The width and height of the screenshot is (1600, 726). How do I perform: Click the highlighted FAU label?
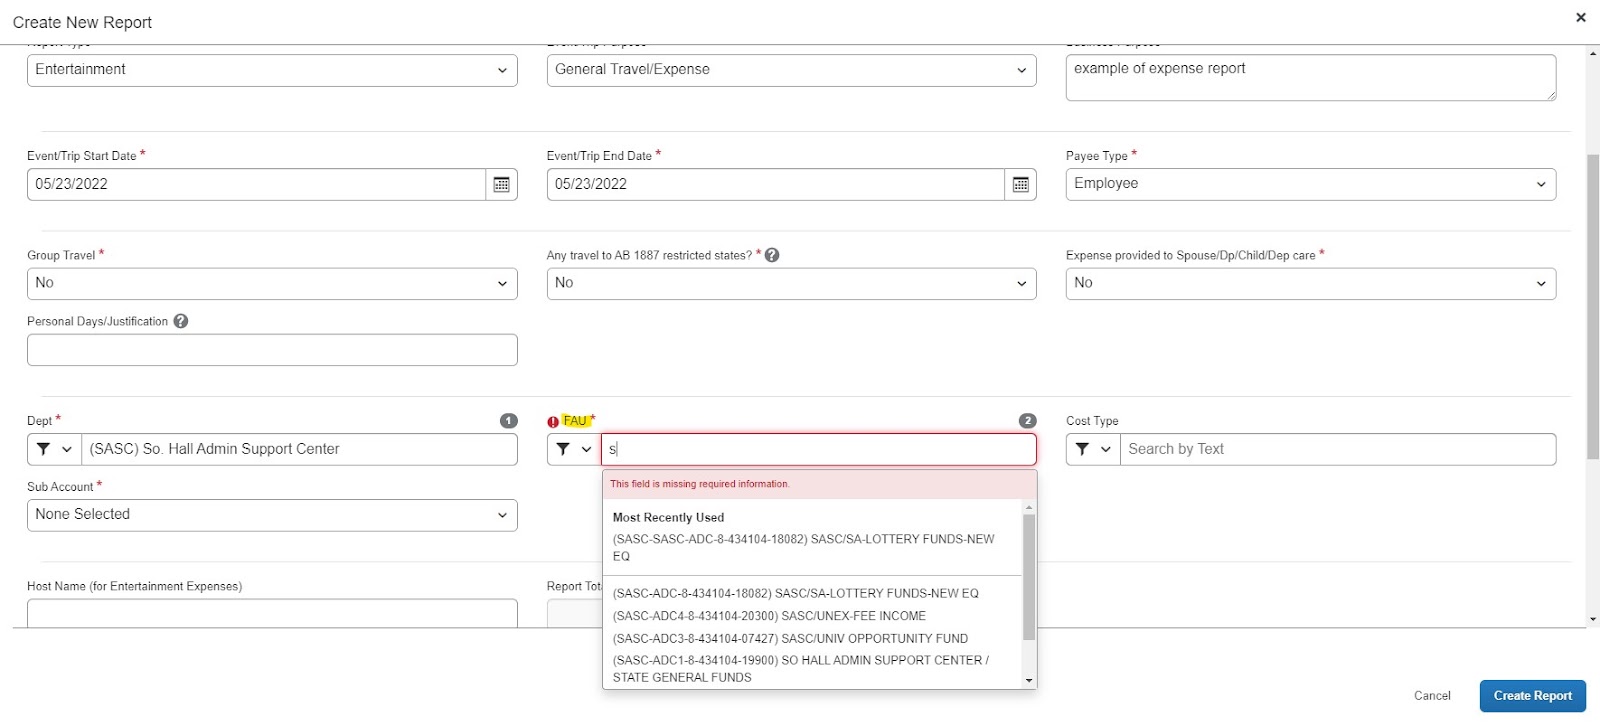coord(575,421)
